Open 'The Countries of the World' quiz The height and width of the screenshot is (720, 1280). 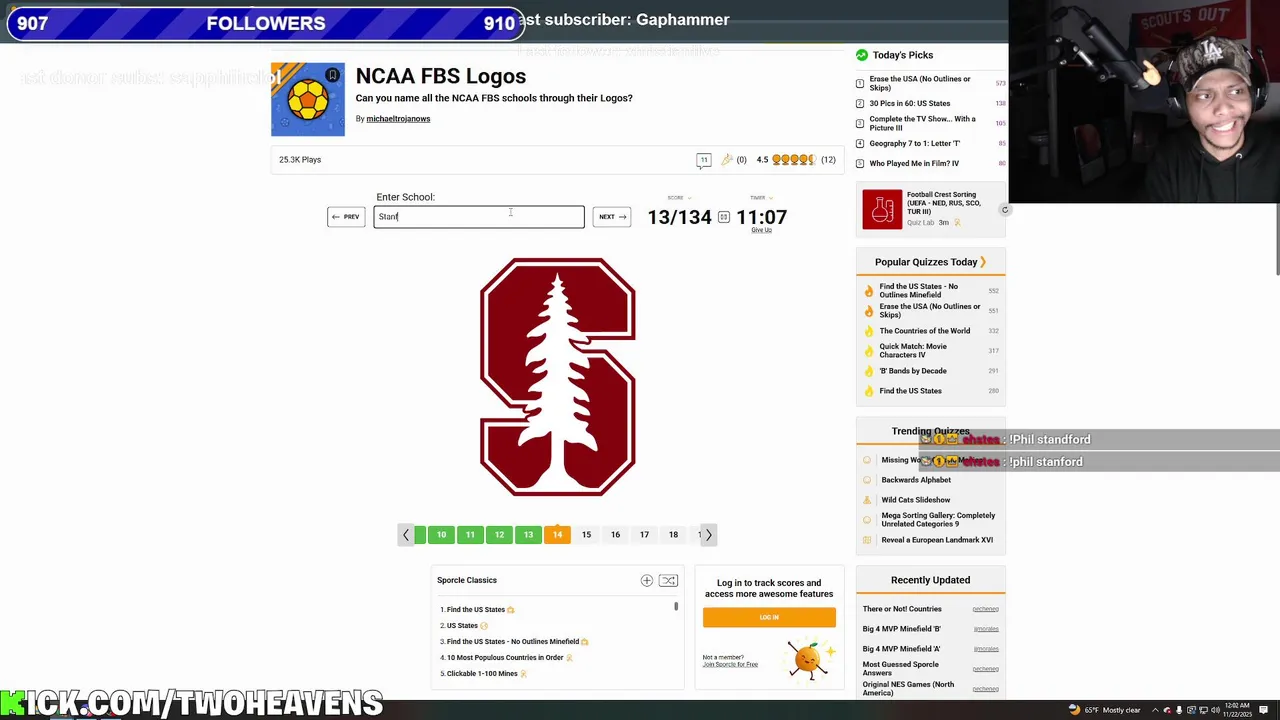click(925, 331)
